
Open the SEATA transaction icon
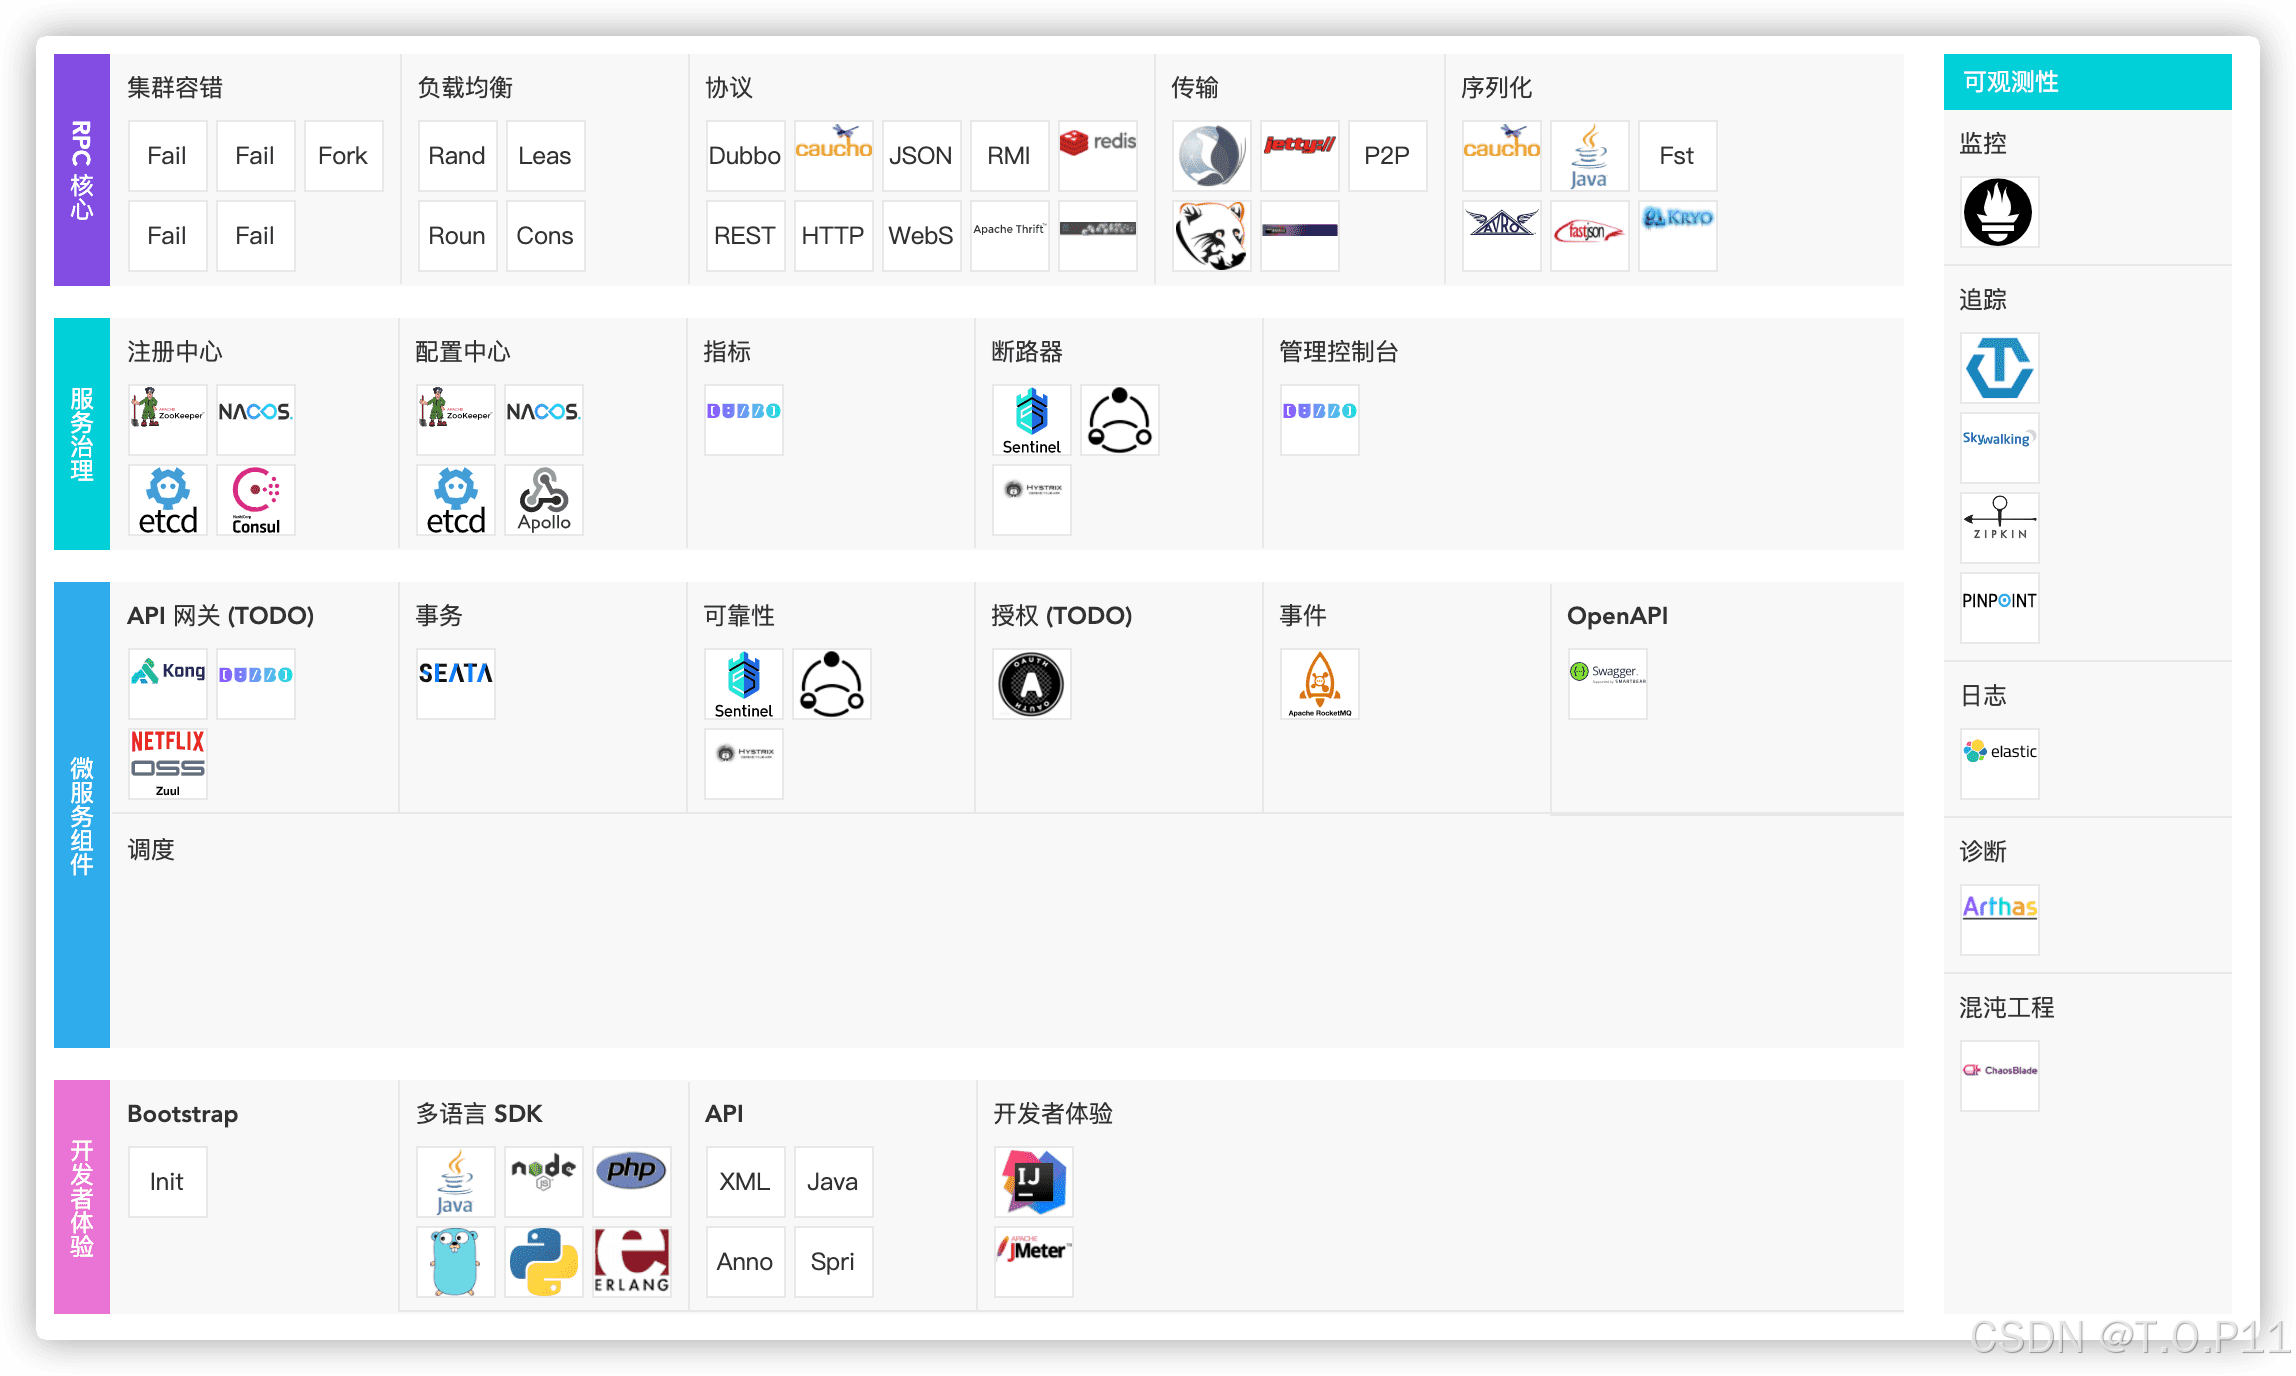point(455,684)
